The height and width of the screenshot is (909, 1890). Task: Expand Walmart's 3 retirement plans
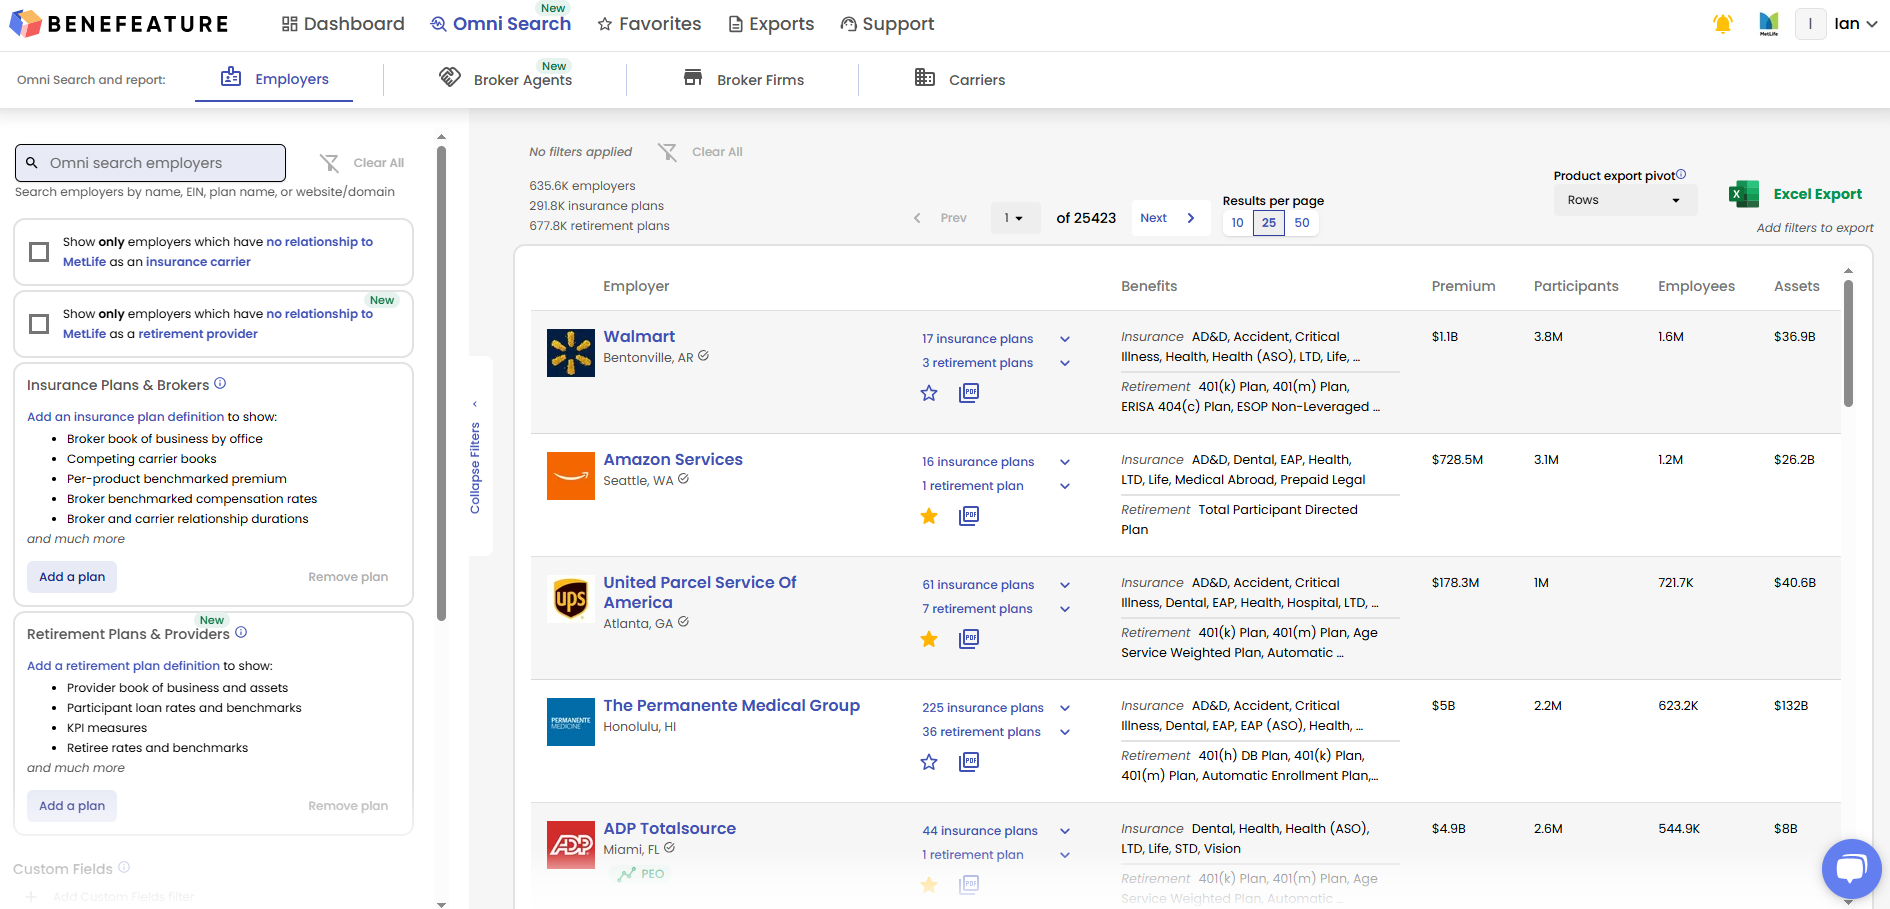tap(1065, 363)
